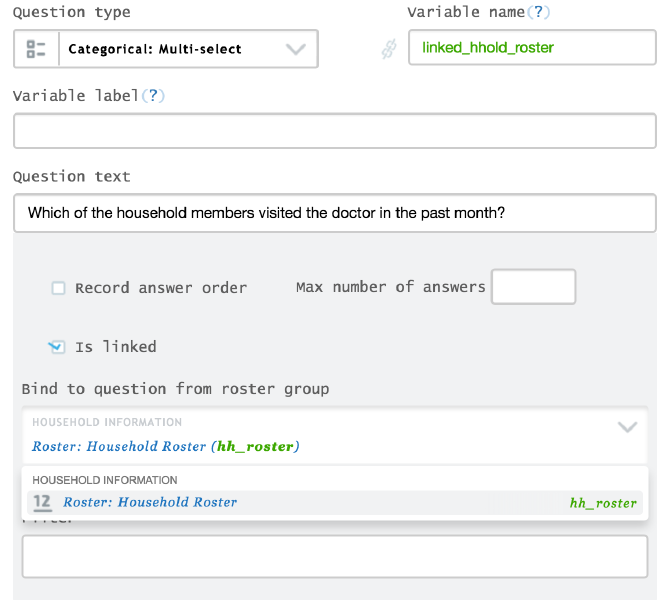
Task: Open the Variable label help question mark
Action: (x=155, y=96)
